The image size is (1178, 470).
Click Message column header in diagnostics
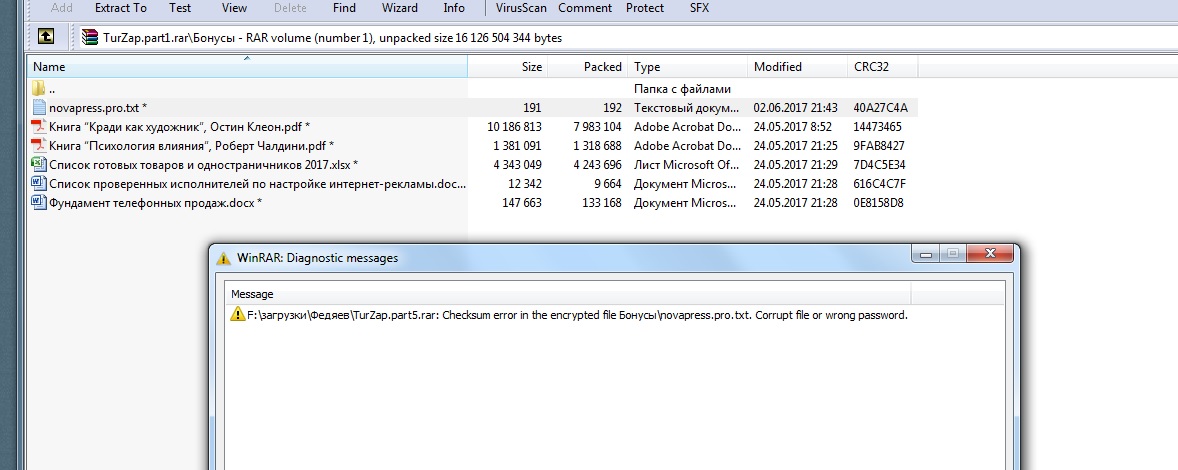point(568,294)
